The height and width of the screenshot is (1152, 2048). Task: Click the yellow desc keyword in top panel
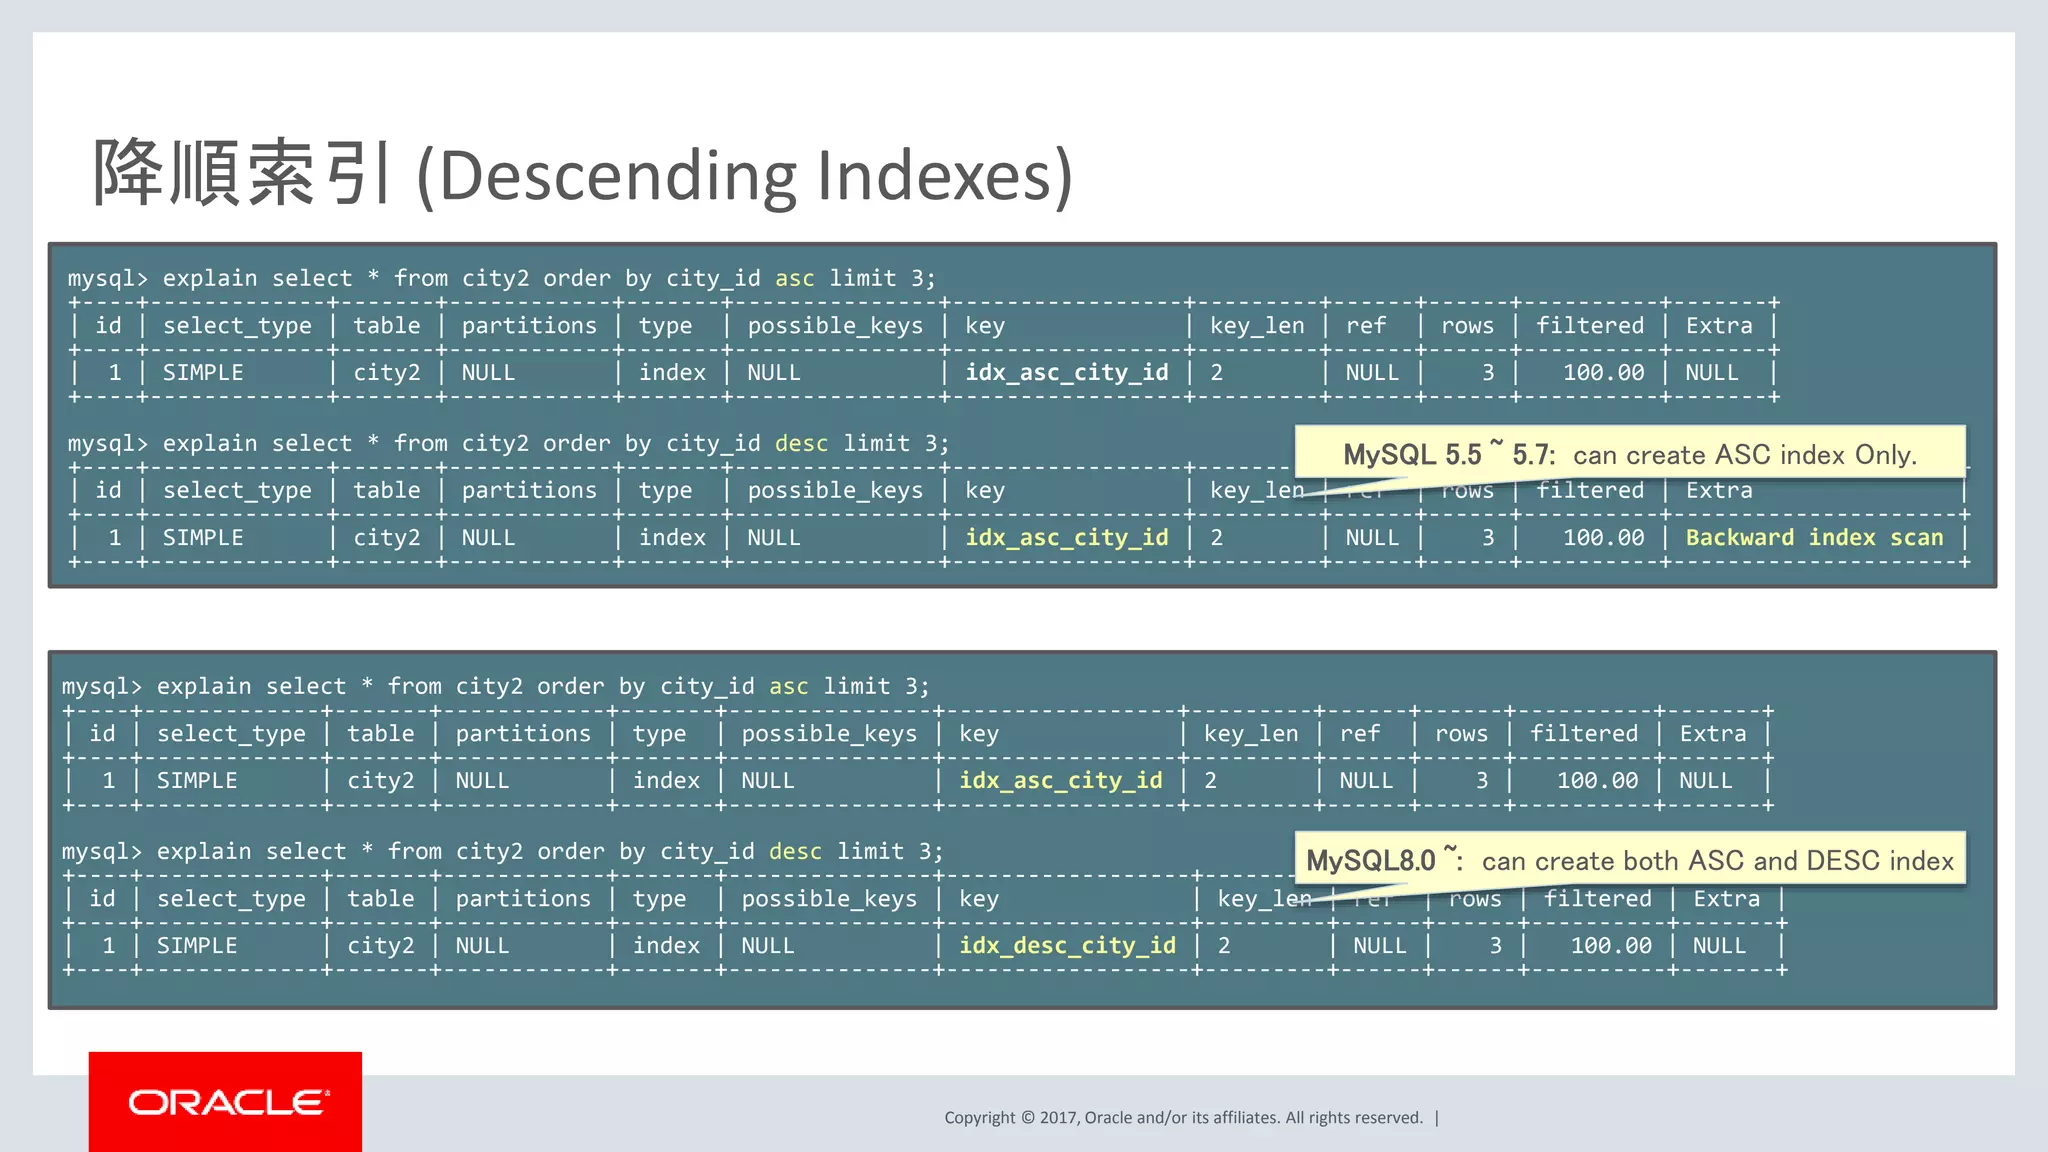[x=801, y=444]
